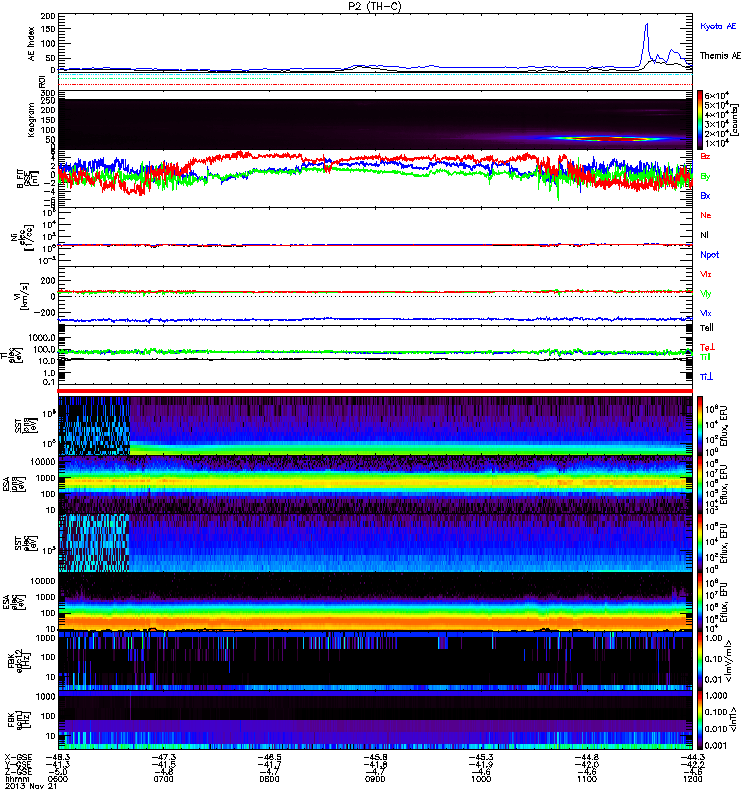Click the keogram counts color bar
This screenshot has width=750, height=800.
(x=702, y=120)
